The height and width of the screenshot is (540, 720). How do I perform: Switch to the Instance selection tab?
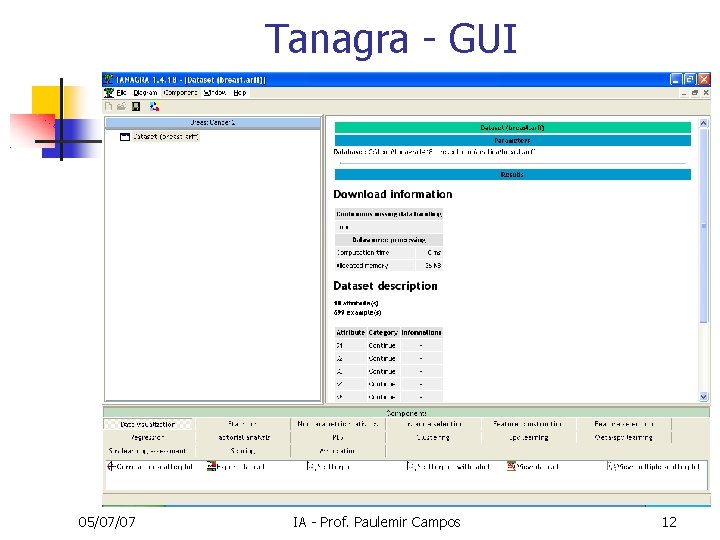[x=433, y=424]
